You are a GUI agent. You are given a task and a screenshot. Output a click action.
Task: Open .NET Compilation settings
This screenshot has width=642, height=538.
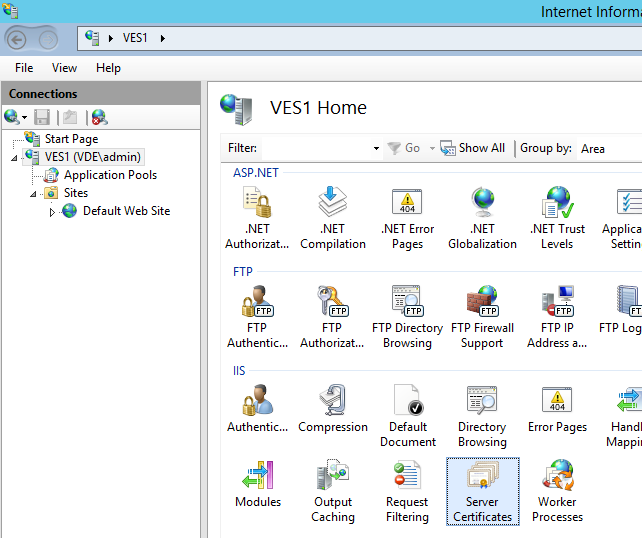pos(332,217)
